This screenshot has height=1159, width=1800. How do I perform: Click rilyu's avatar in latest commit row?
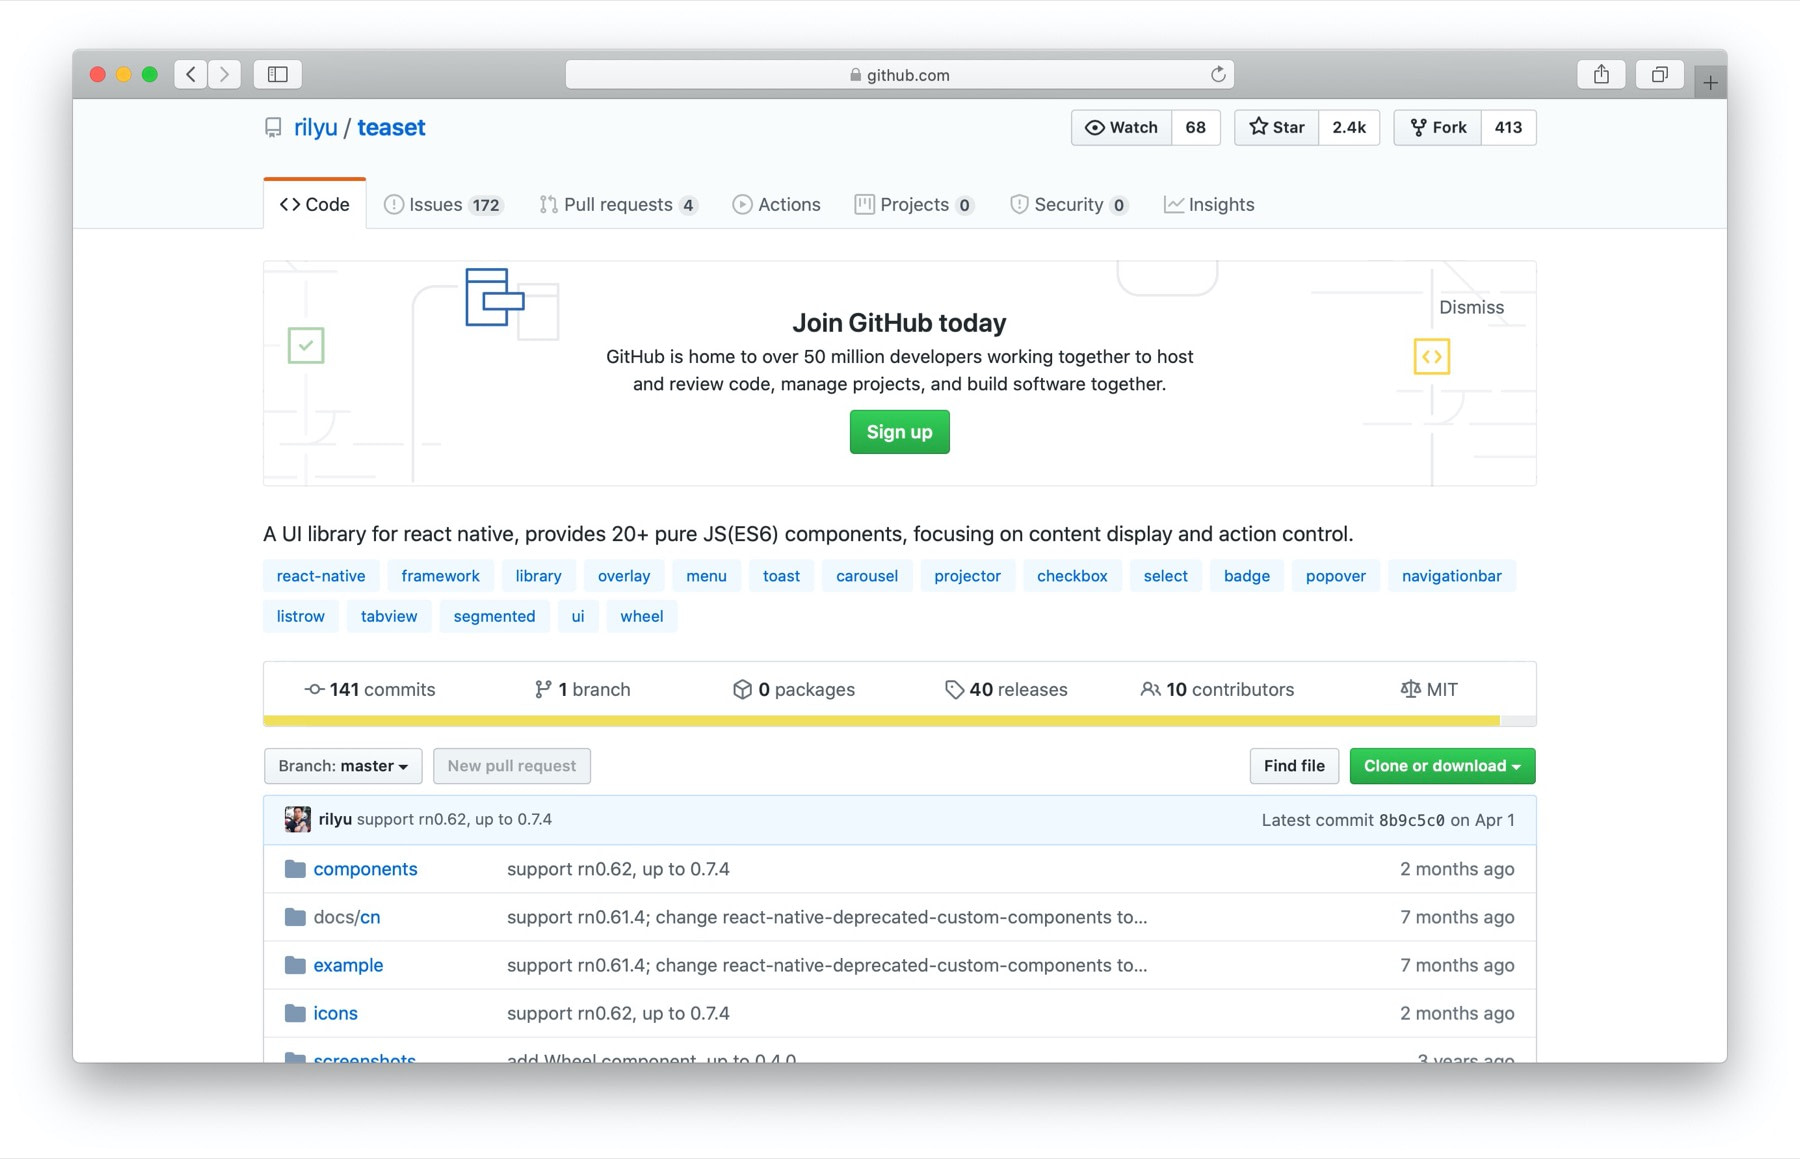tap(297, 819)
